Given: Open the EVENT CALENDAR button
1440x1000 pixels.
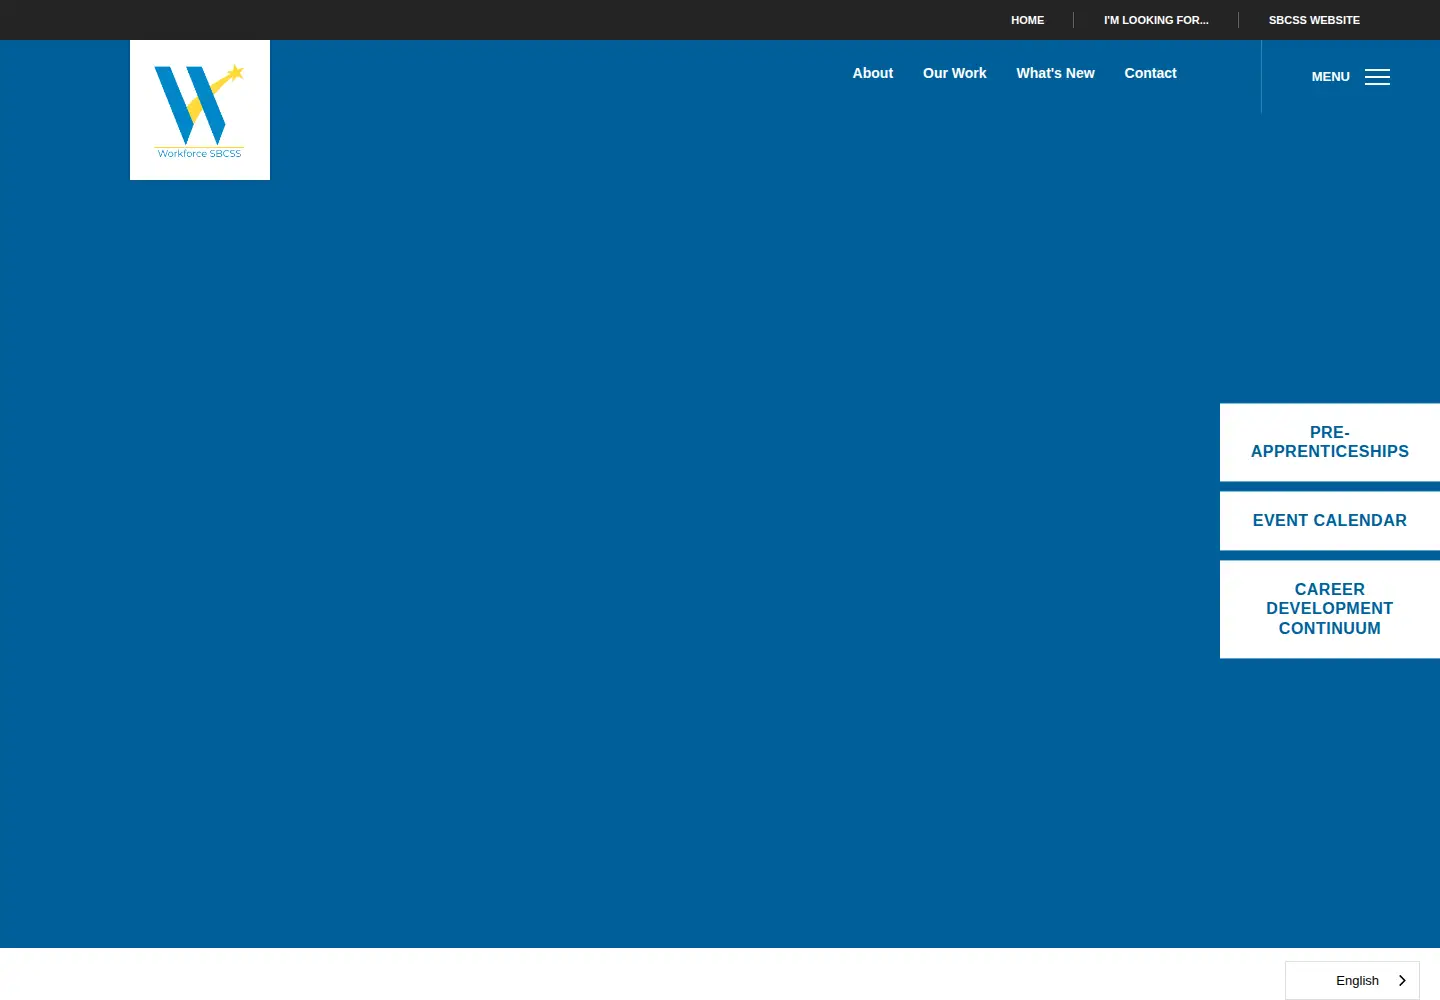Looking at the screenshot, I should coord(1330,520).
